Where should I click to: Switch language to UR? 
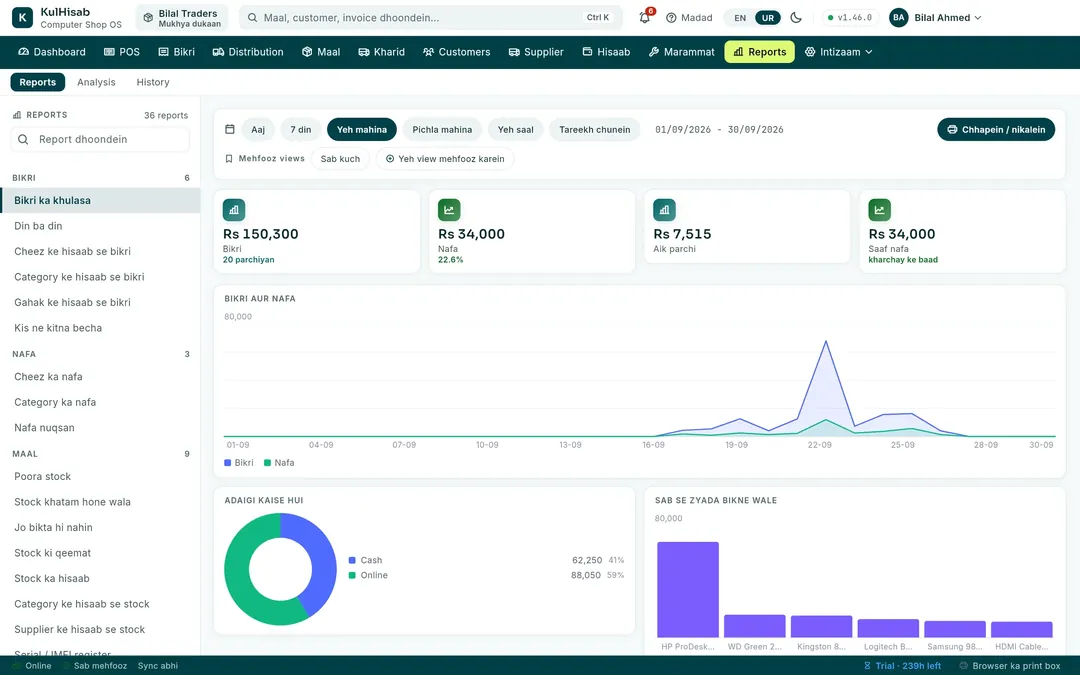[x=767, y=18]
